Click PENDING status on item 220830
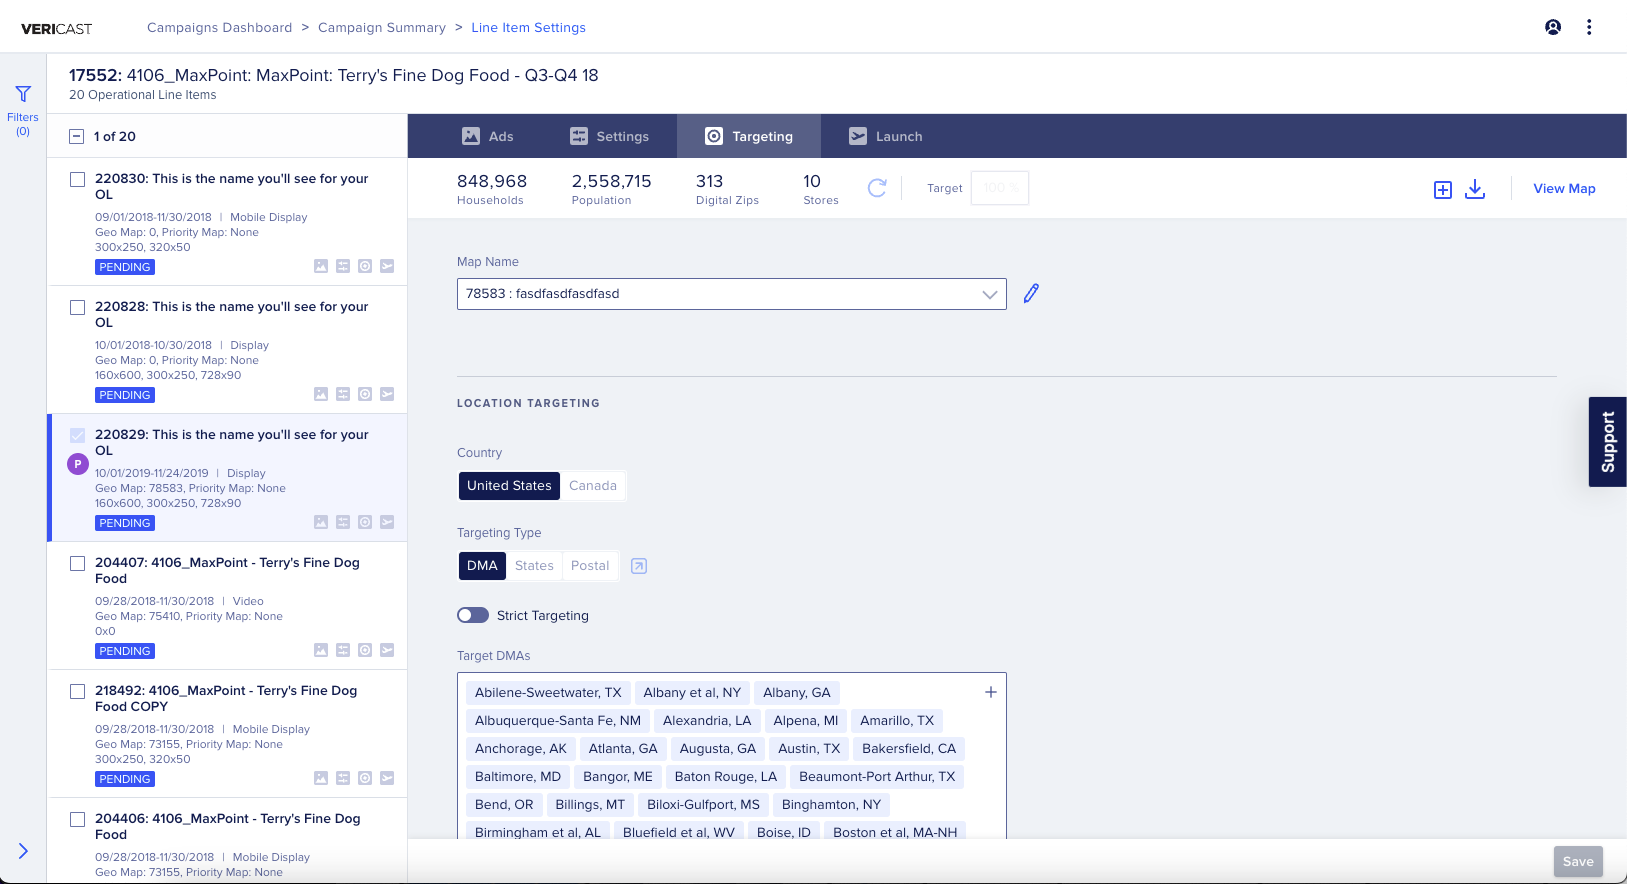The width and height of the screenshot is (1627, 884). point(125,267)
